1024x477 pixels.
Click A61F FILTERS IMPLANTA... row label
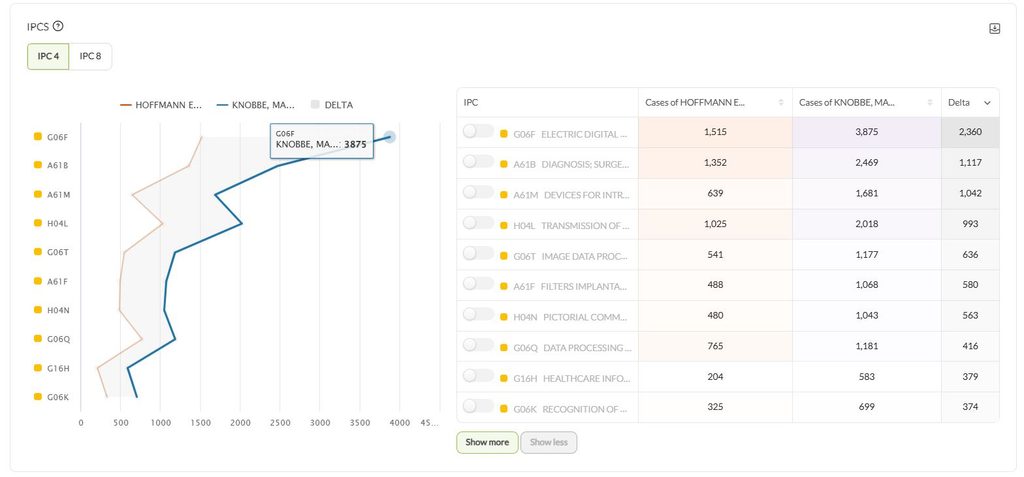[572, 287]
